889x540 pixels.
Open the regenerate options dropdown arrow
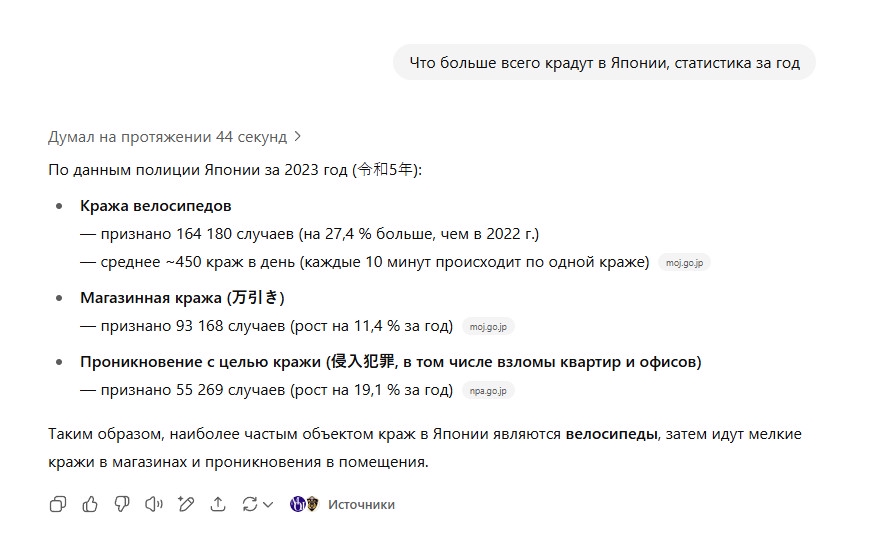tap(268, 505)
